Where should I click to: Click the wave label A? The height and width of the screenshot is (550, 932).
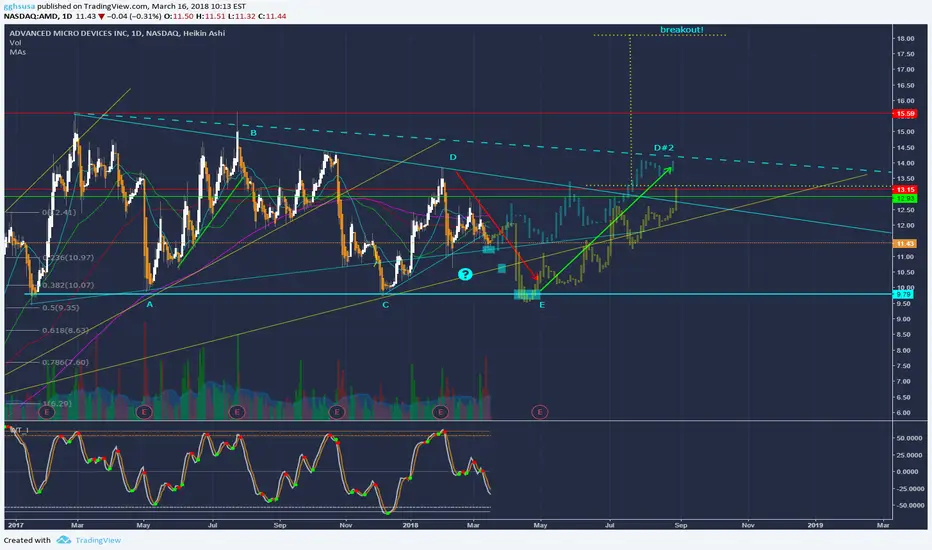click(x=150, y=304)
